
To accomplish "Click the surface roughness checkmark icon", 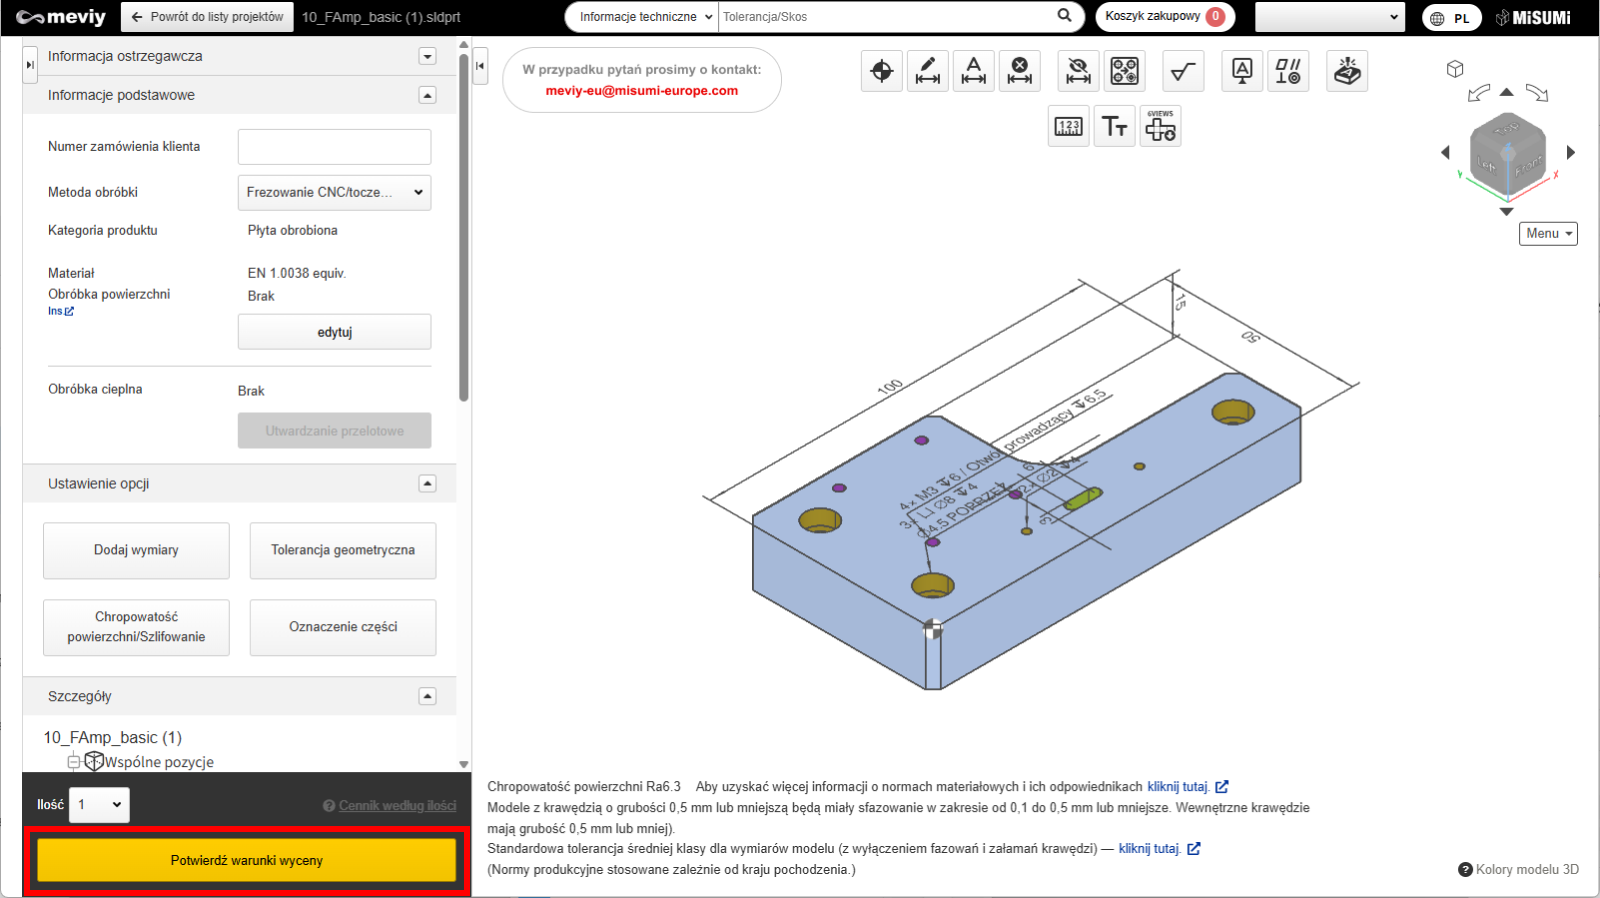I will 1183,71.
